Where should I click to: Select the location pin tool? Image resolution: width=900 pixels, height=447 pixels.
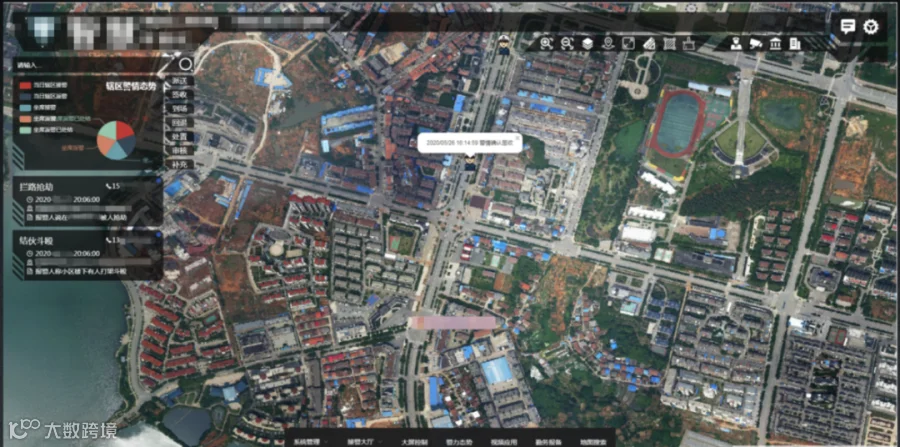[x=608, y=43]
